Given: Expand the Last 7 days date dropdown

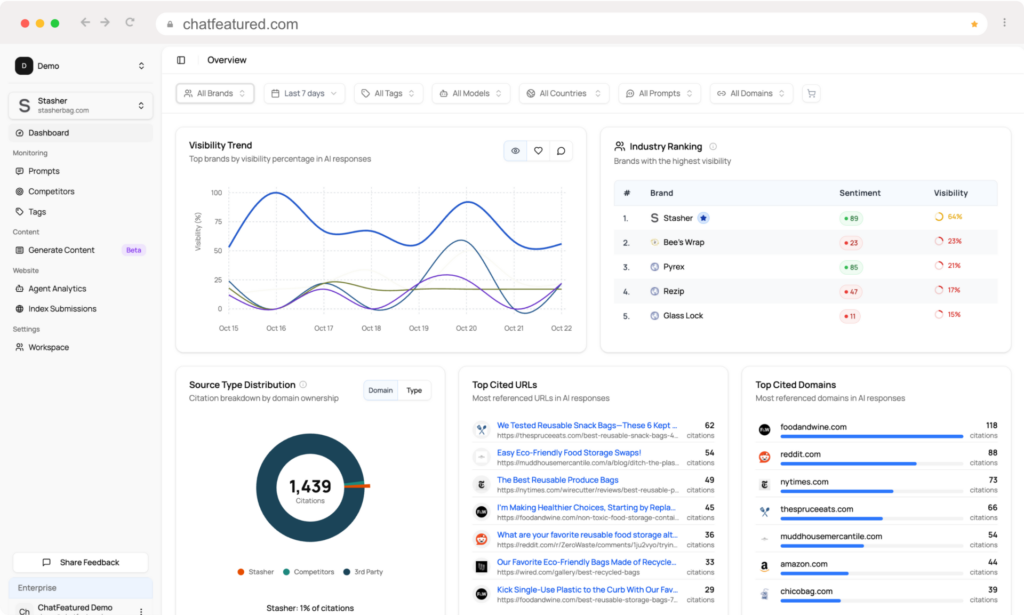Looking at the screenshot, I should pyautogui.click(x=304, y=93).
